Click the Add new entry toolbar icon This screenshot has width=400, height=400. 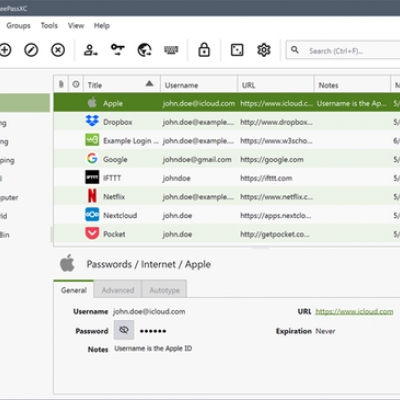coord(5,50)
